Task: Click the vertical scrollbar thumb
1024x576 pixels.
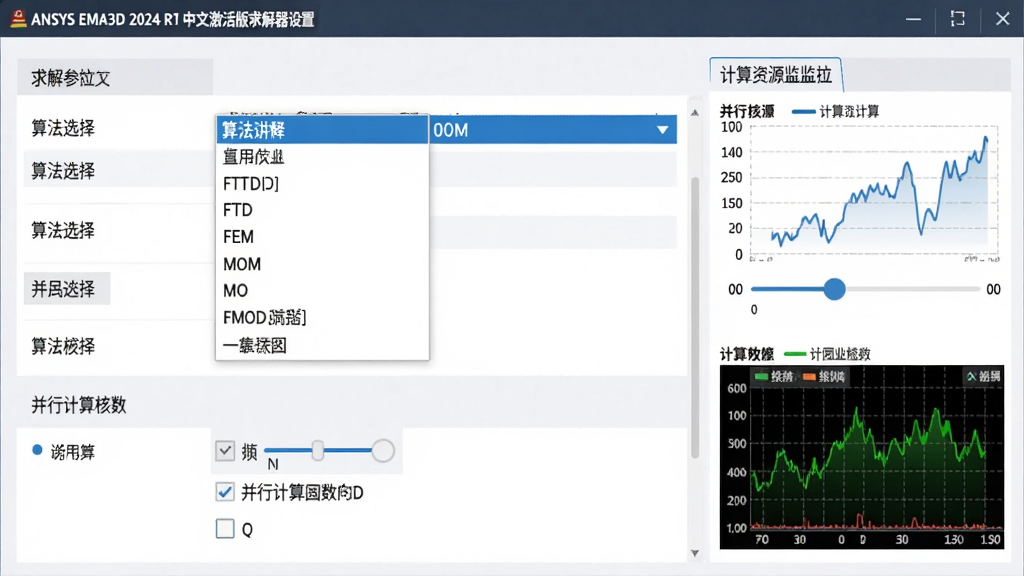Action: (695, 317)
